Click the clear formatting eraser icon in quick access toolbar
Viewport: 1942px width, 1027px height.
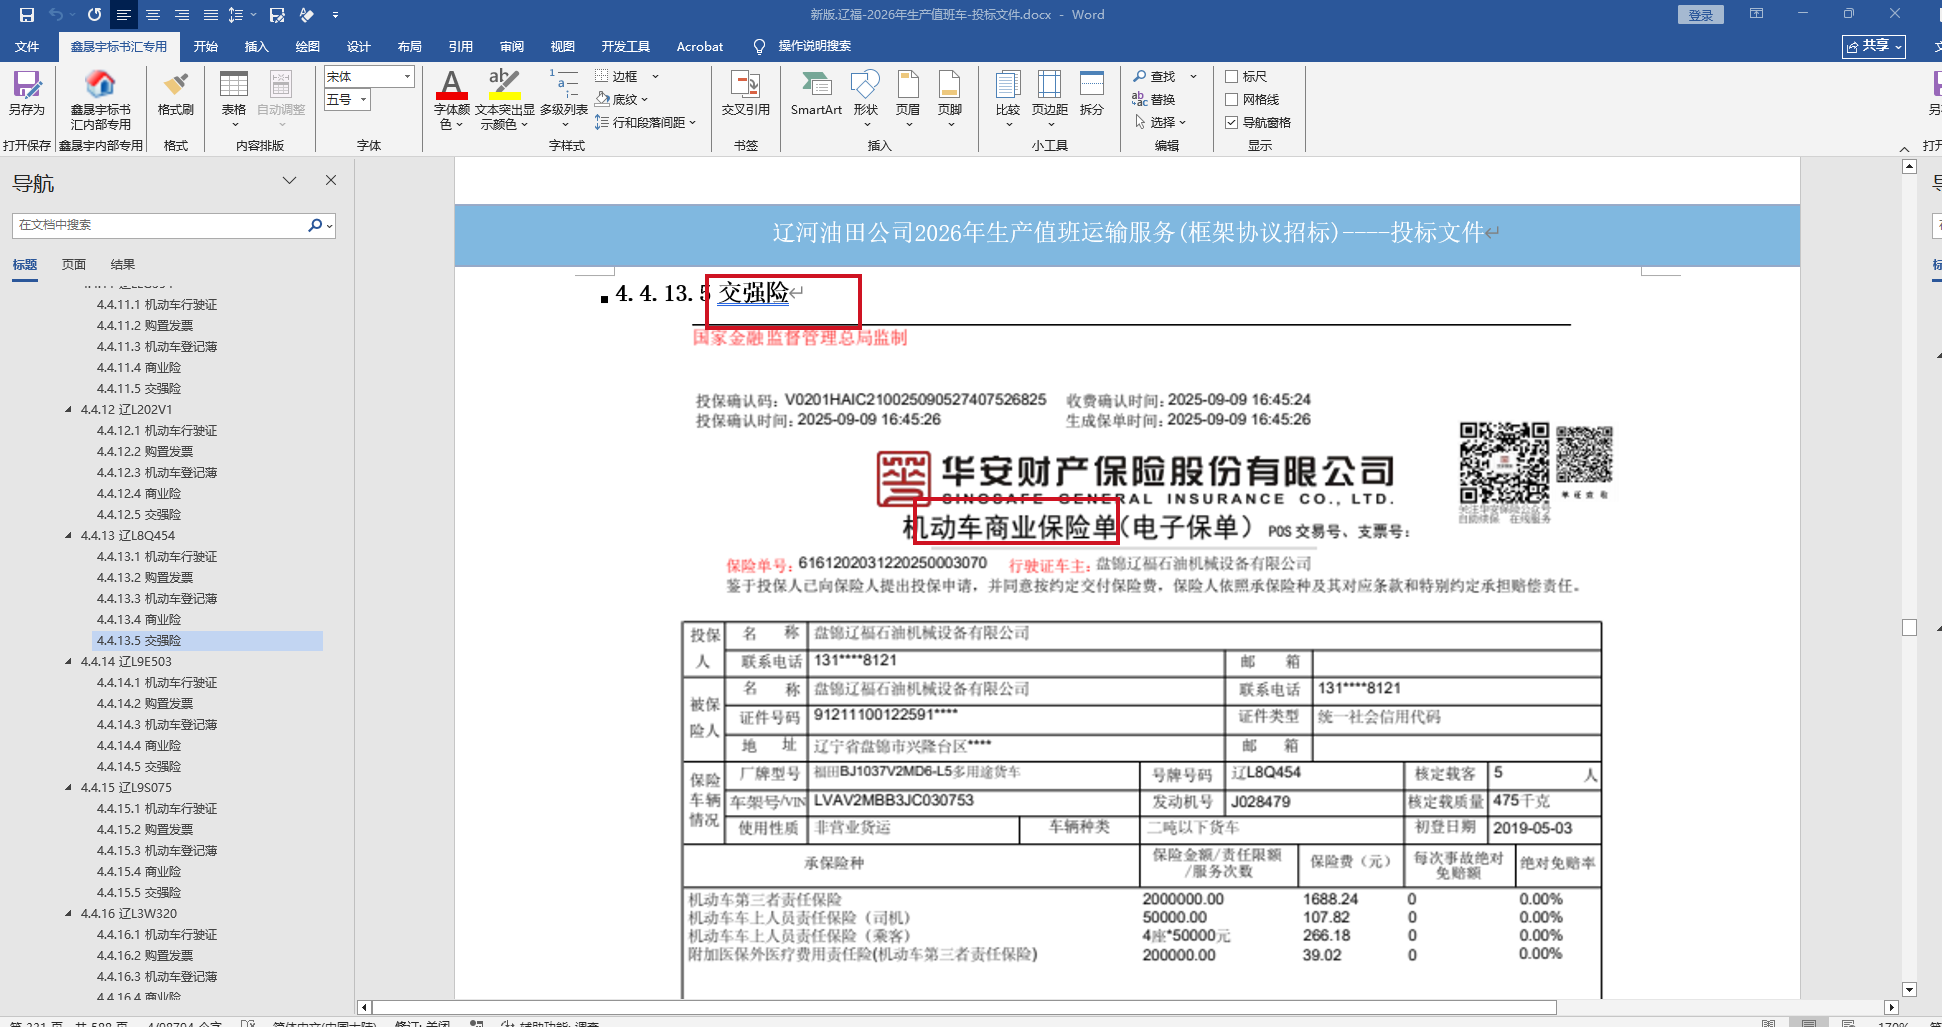click(x=307, y=15)
